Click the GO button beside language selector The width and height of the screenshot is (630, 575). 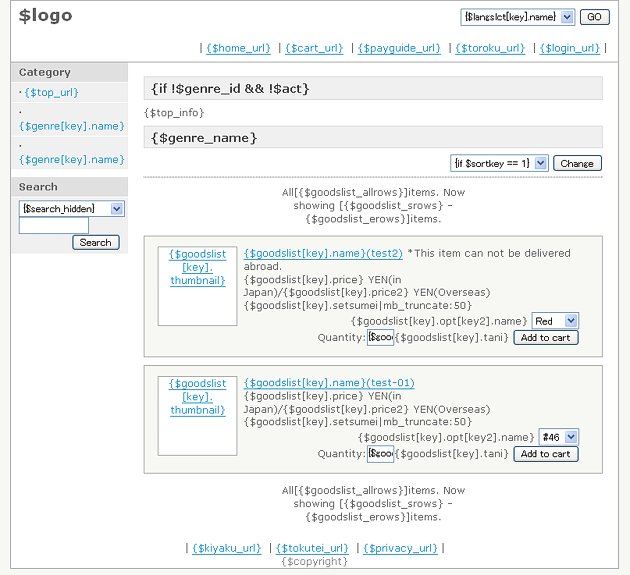tap(594, 17)
